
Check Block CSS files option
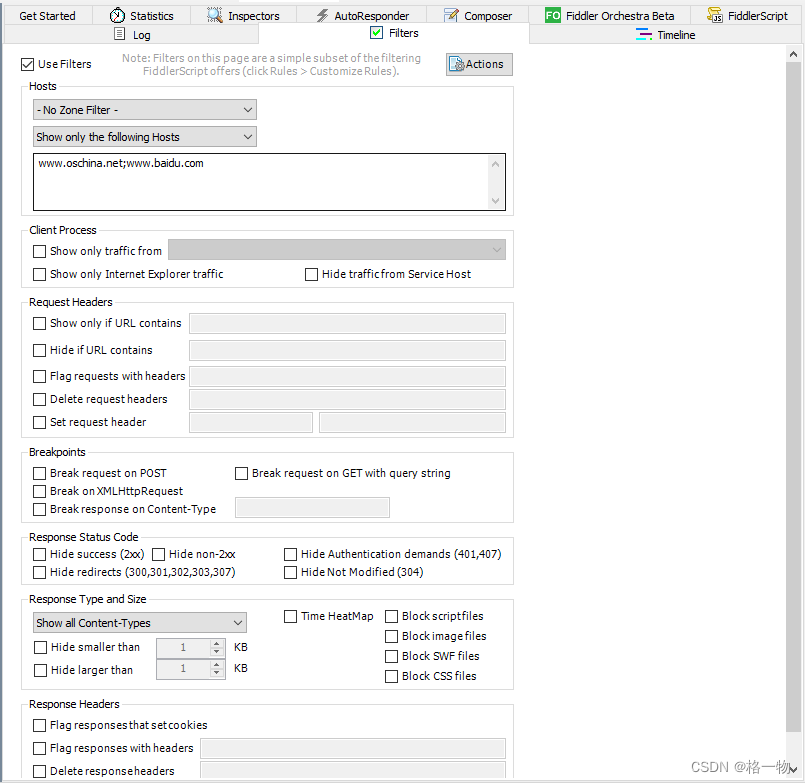tap(391, 676)
